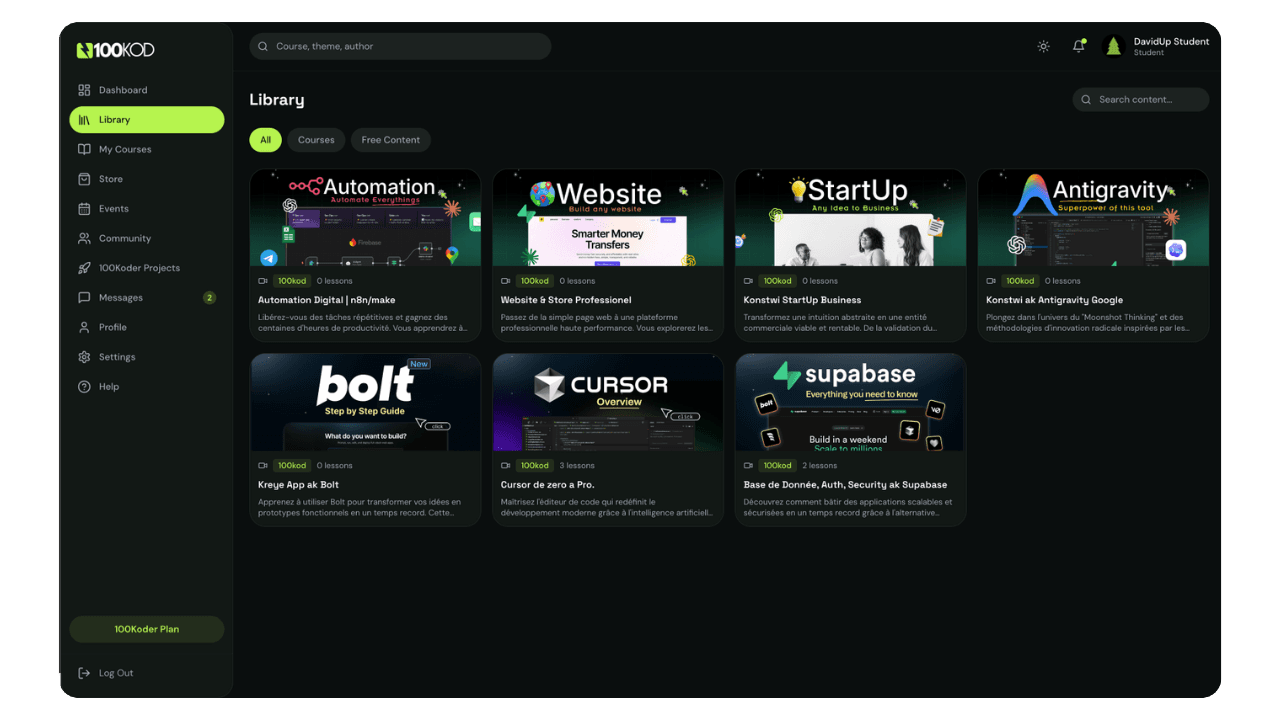Select the Free Content filter
Viewport: 1280px width, 720px height.
coord(390,140)
